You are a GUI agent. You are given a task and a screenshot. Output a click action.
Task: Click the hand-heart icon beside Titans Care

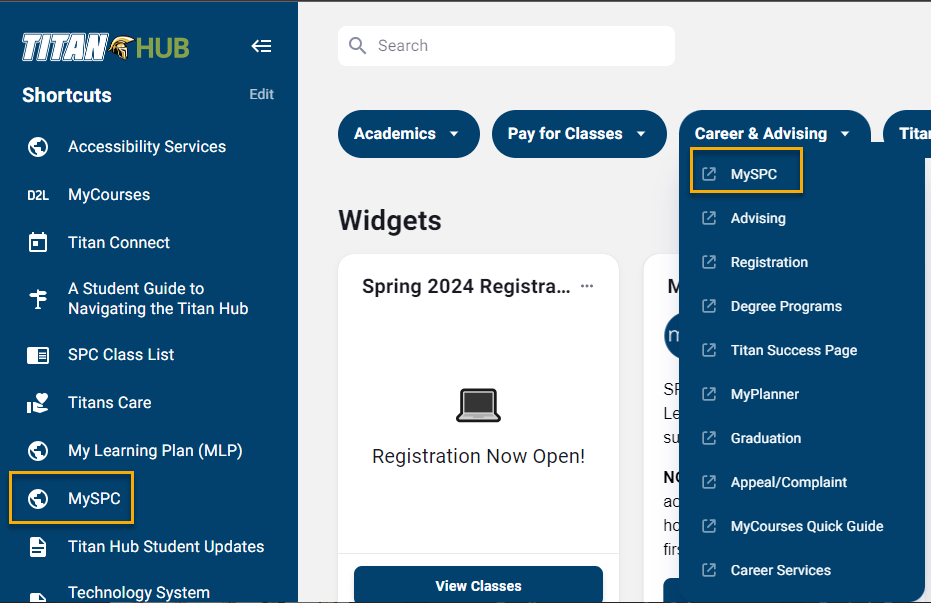pos(38,403)
